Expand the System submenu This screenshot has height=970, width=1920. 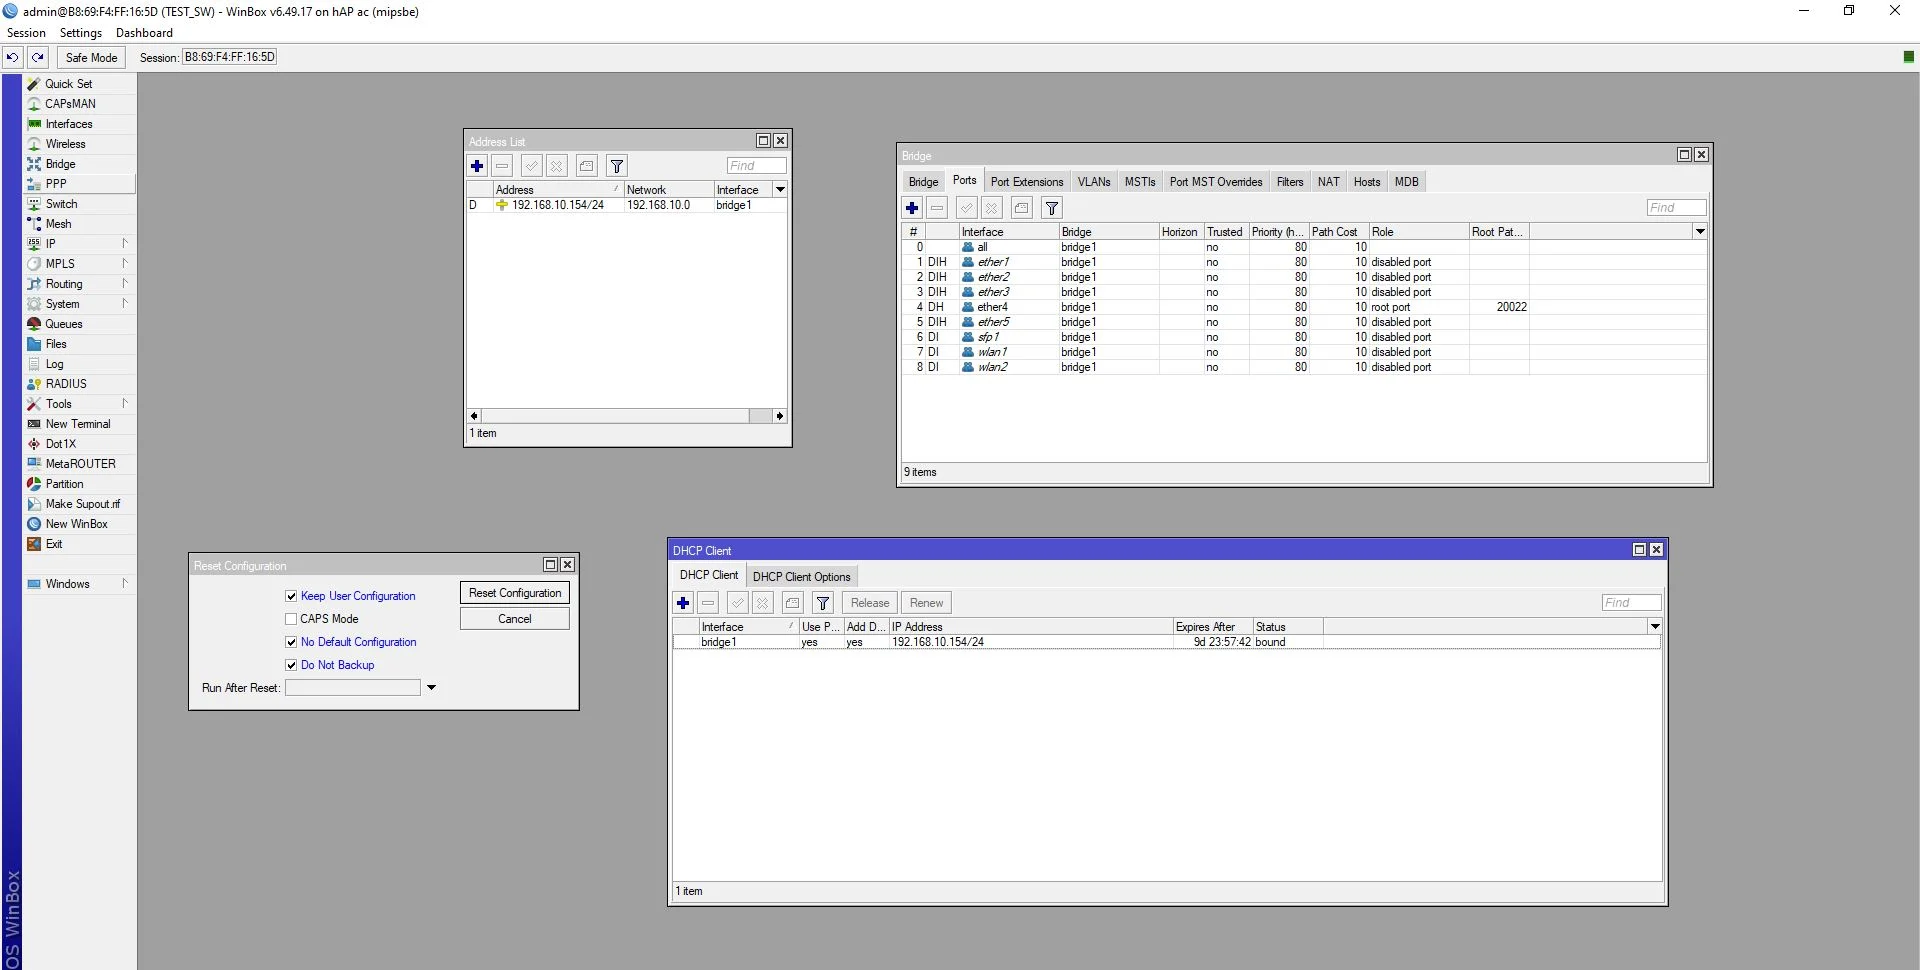[x=79, y=304]
